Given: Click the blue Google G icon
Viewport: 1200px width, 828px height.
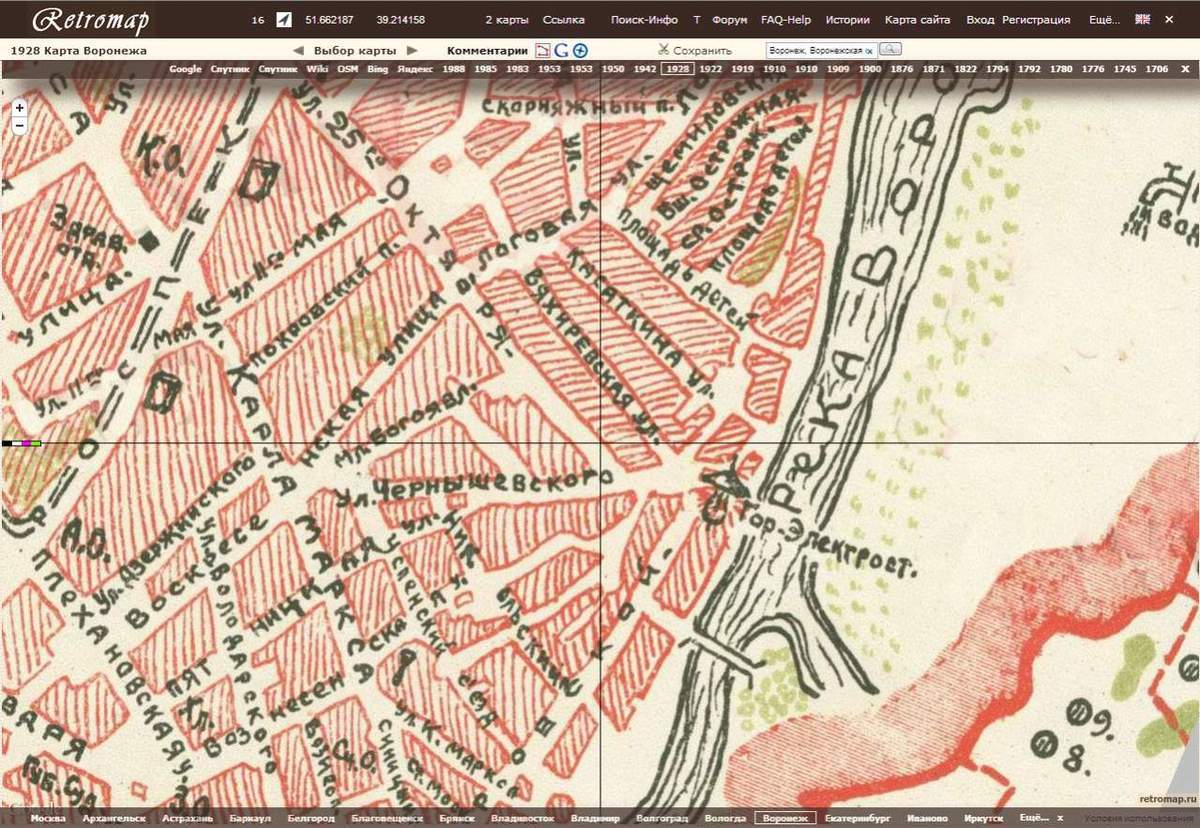Looking at the screenshot, I should (x=562, y=50).
